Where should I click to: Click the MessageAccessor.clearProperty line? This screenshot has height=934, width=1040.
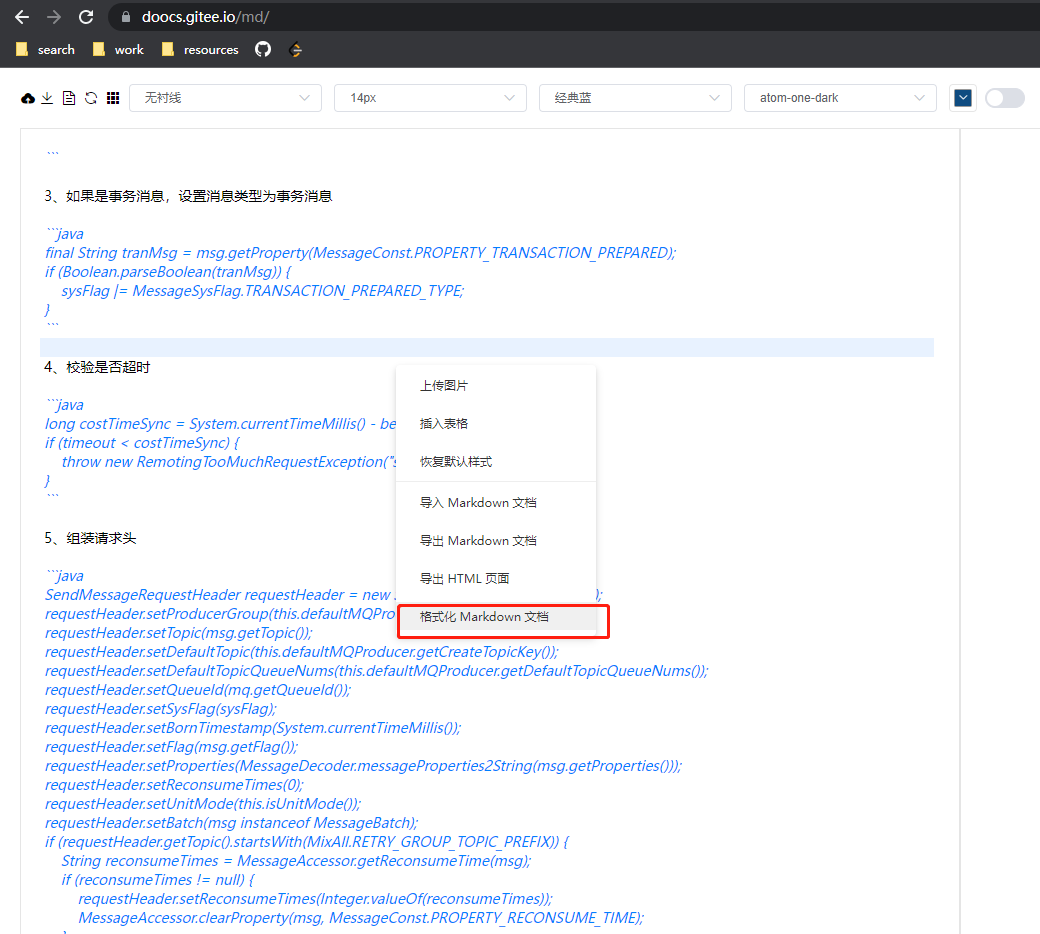click(361, 919)
